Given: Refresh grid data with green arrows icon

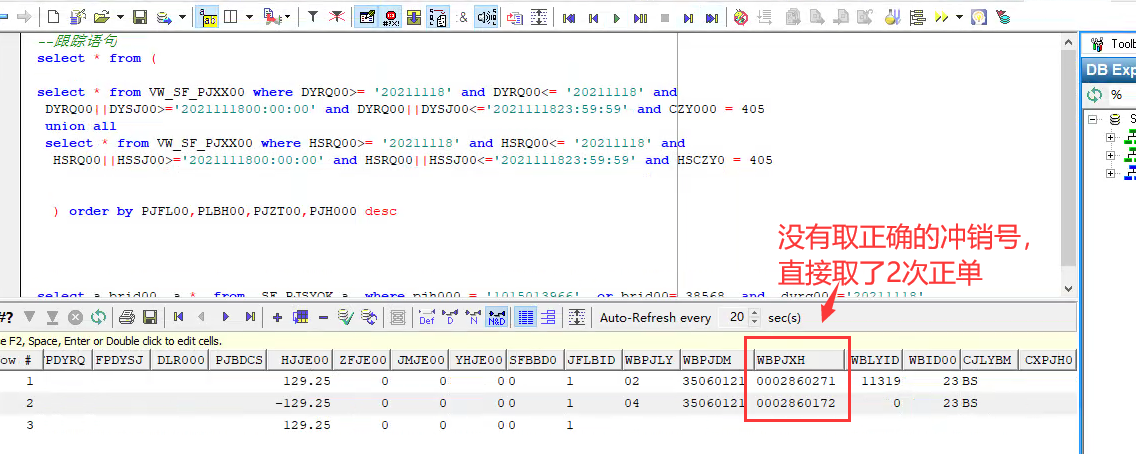Looking at the screenshot, I should [x=98, y=316].
